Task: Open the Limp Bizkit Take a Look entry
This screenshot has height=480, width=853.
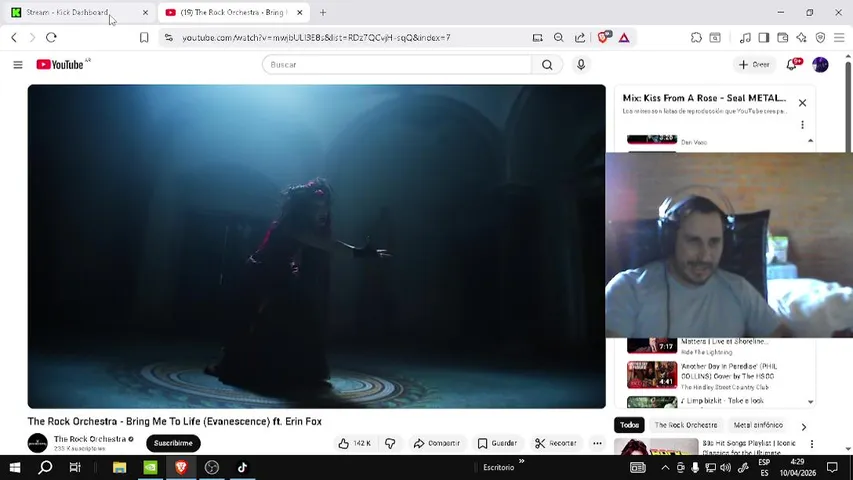Action: [x=722, y=401]
